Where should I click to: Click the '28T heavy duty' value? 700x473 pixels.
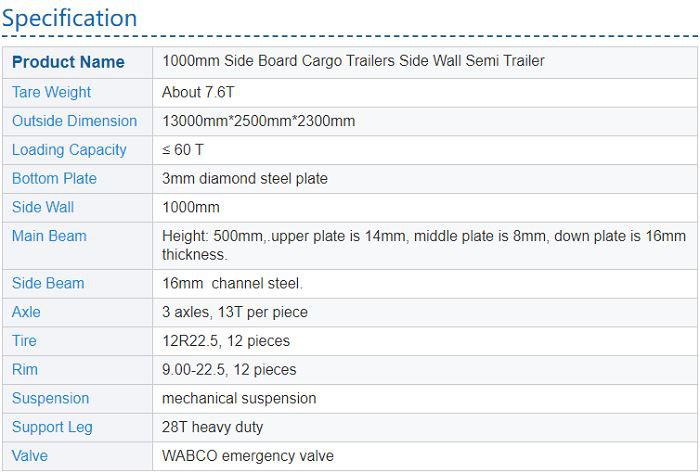212,427
